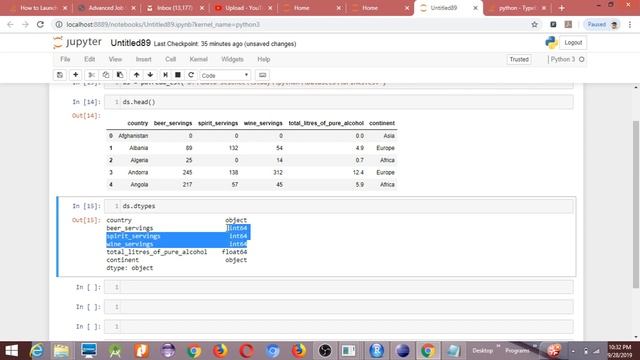Open a new browser tab
The image size is (640, 360).
point(562,8)
